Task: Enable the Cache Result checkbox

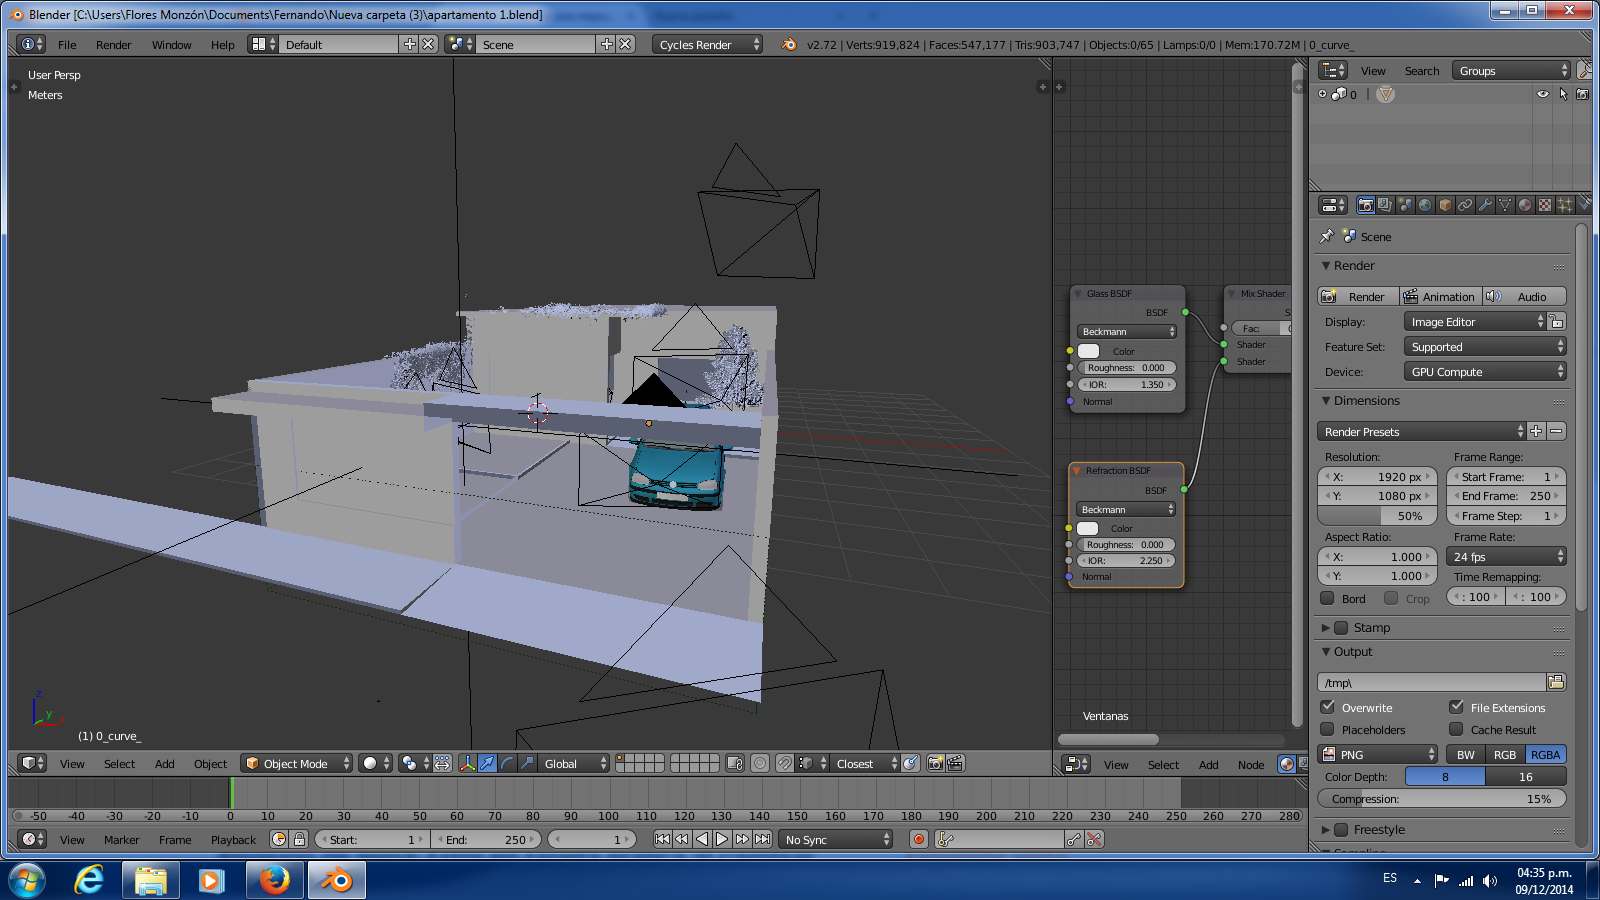Action: (1456, 730)
